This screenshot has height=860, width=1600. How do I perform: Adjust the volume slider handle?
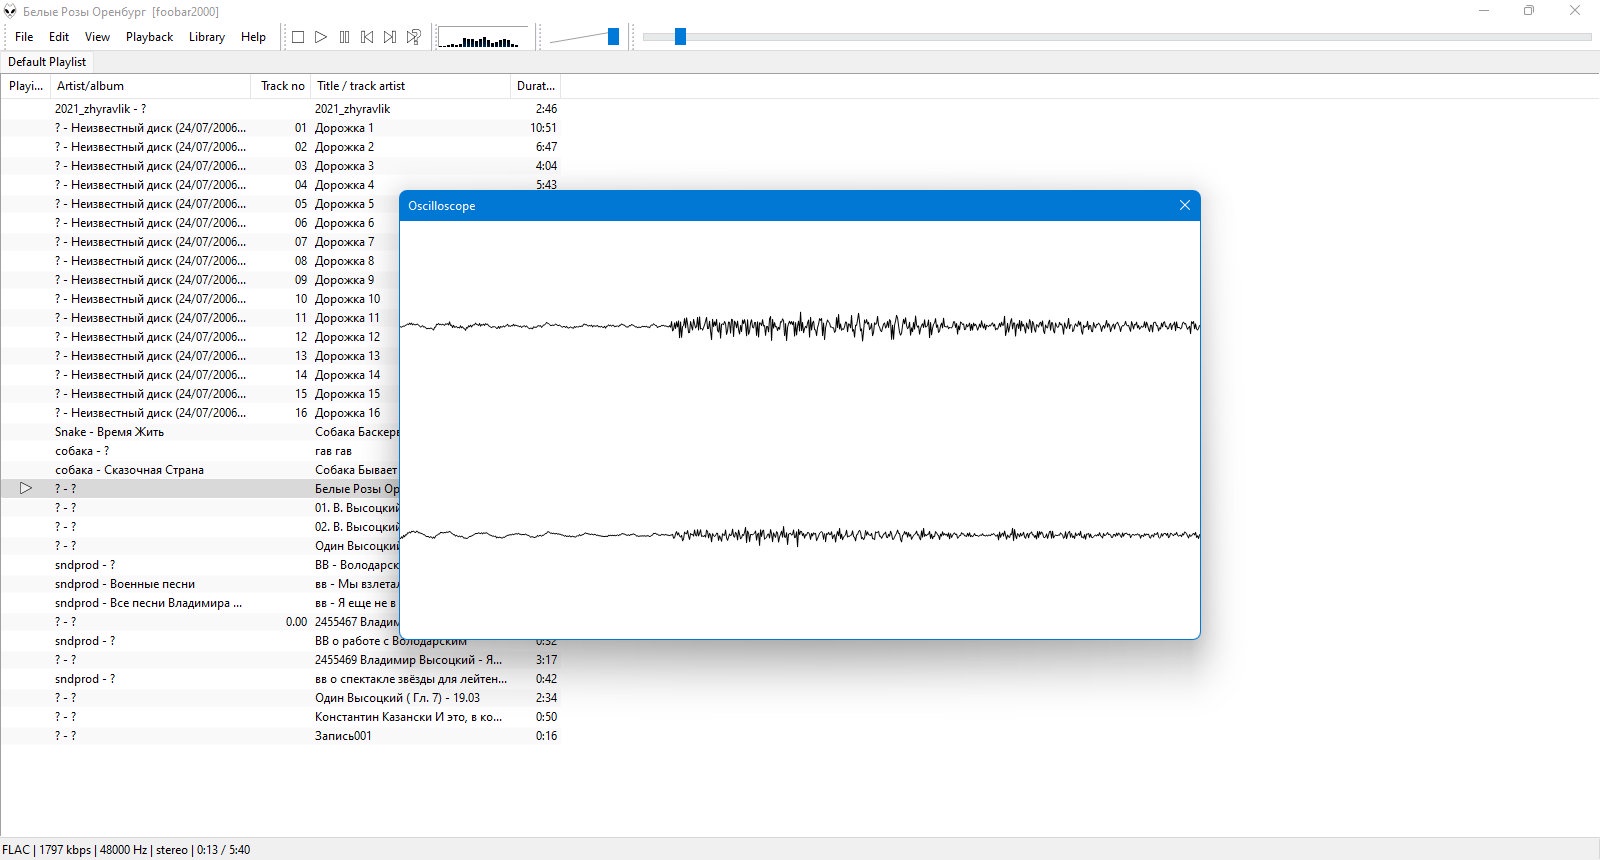tap(613, 37)
